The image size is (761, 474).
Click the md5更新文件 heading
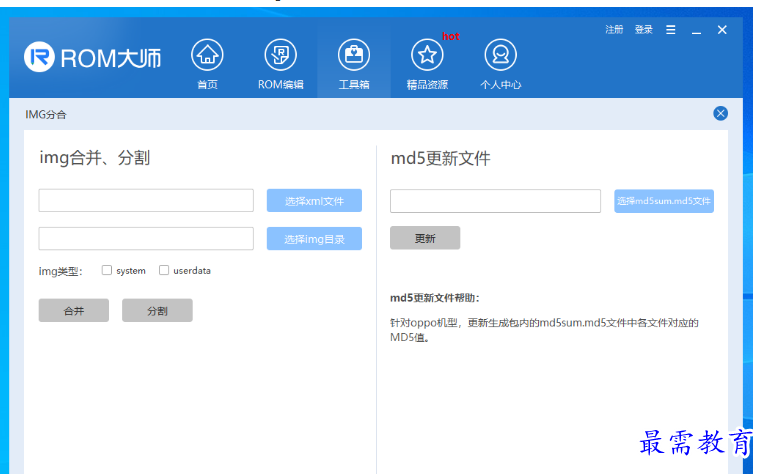coord(441,159)
